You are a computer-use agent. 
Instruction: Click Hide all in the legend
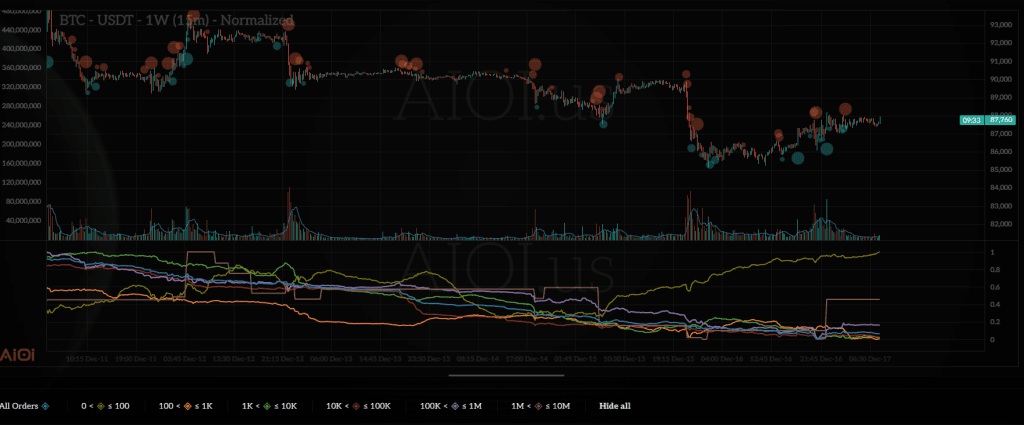click(615, 406)
